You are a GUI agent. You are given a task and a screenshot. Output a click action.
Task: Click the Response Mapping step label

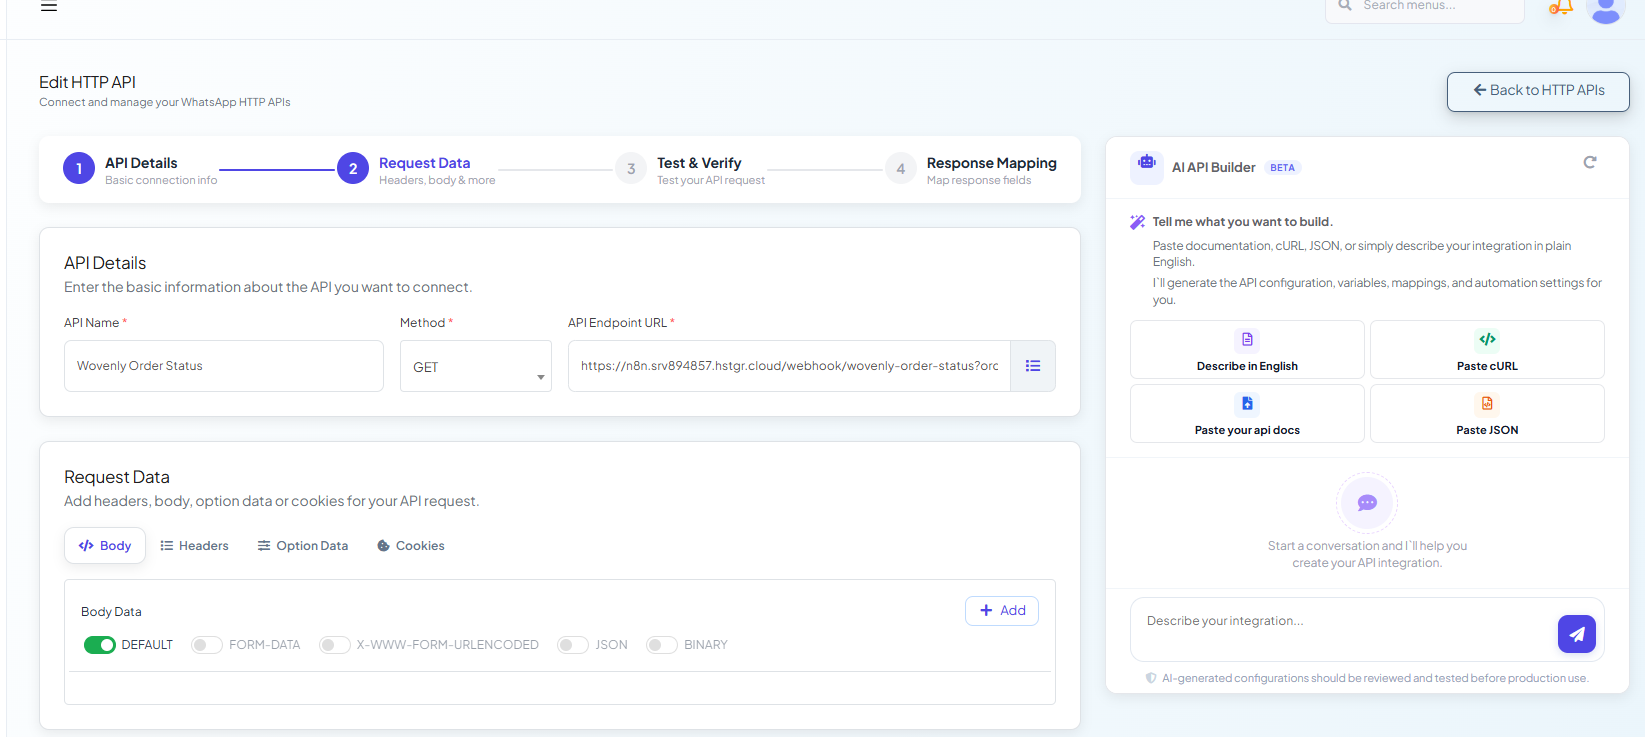[991, 163]
